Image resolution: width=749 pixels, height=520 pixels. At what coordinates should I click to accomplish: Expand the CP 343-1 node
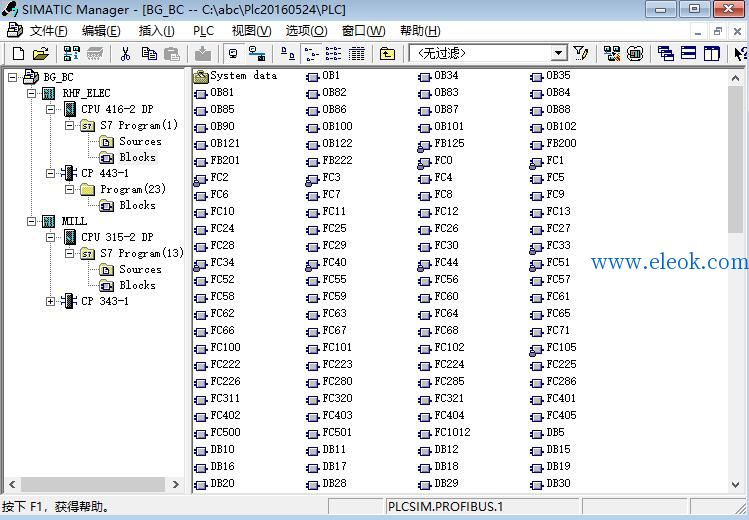(51, 301)
